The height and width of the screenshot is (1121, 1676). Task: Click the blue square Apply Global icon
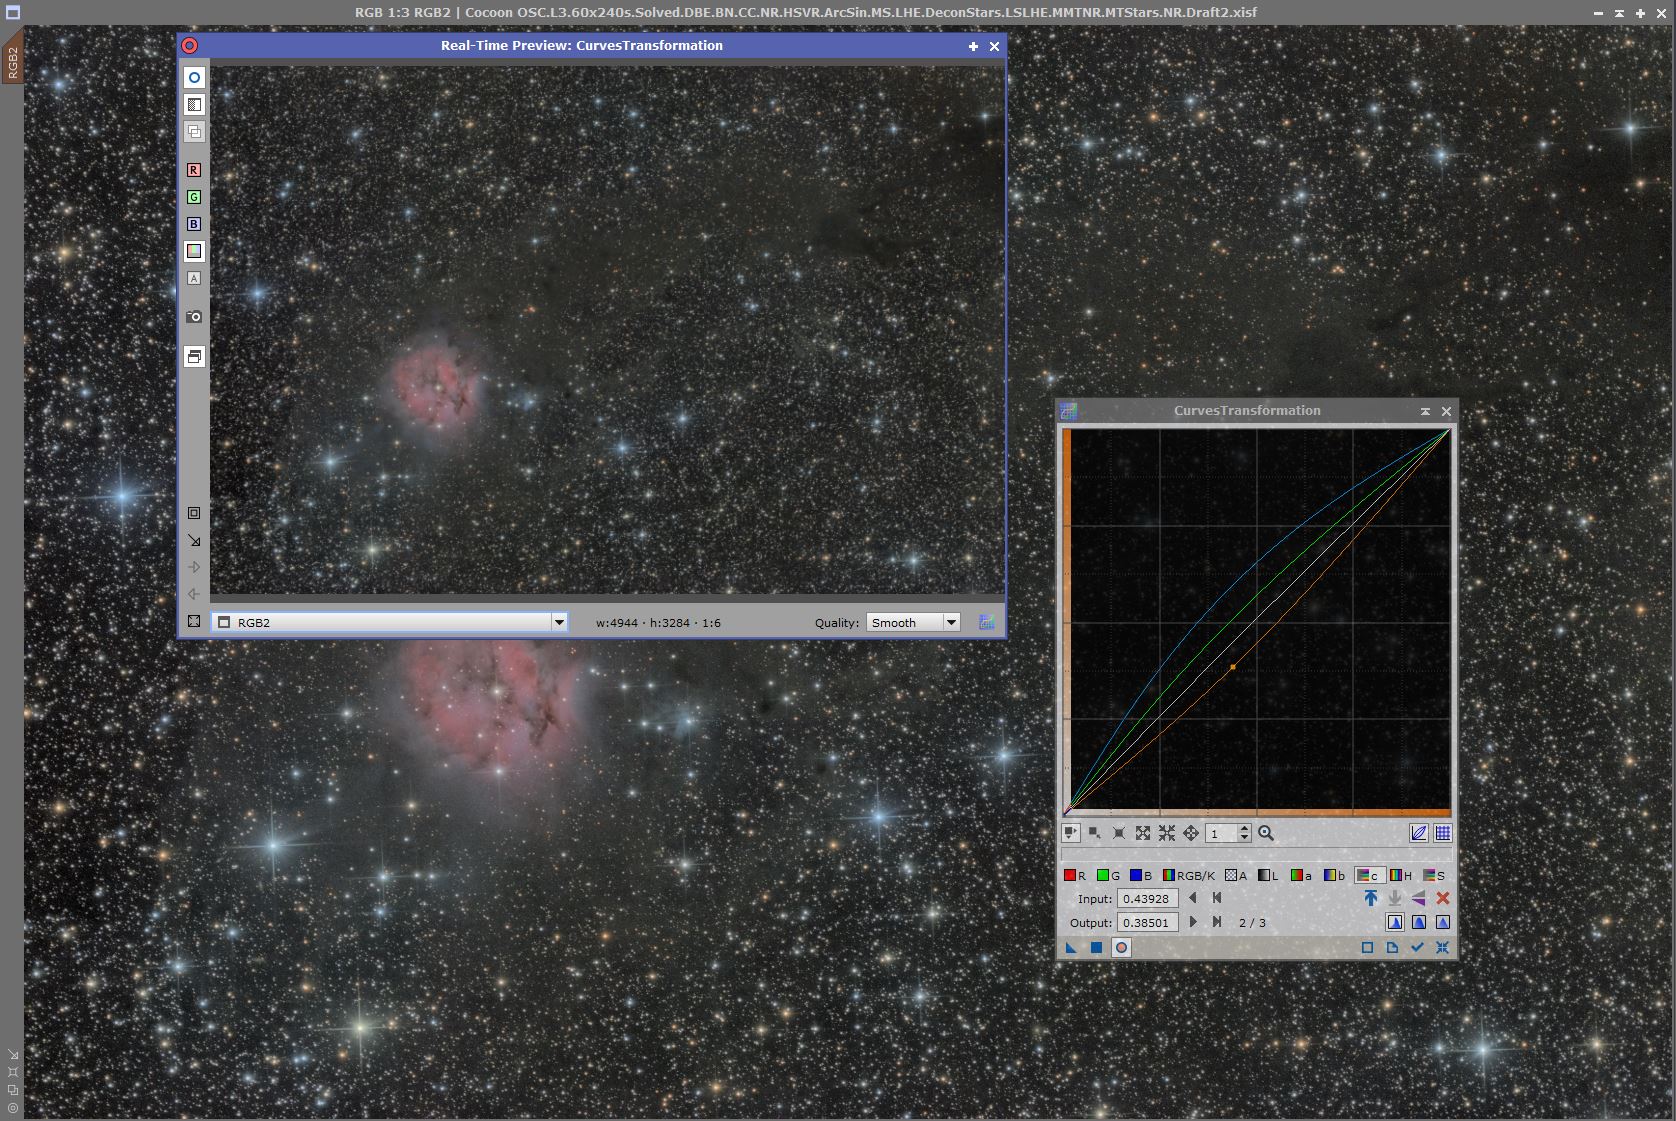(1096, 947)
